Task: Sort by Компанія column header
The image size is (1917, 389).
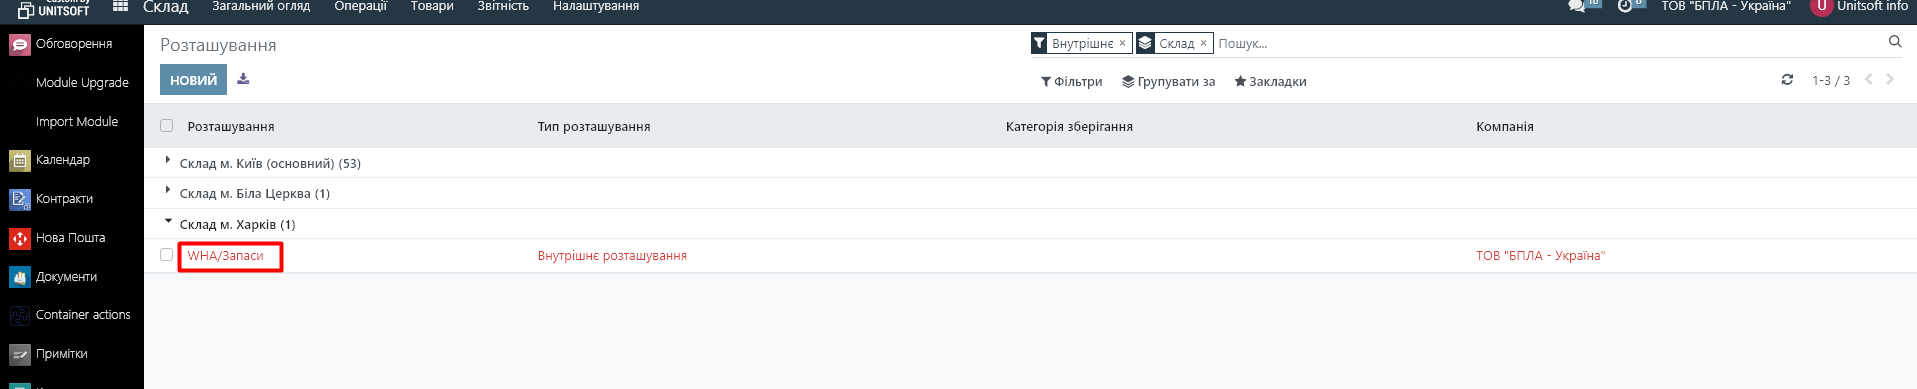Action: (x=1505, y=127)
